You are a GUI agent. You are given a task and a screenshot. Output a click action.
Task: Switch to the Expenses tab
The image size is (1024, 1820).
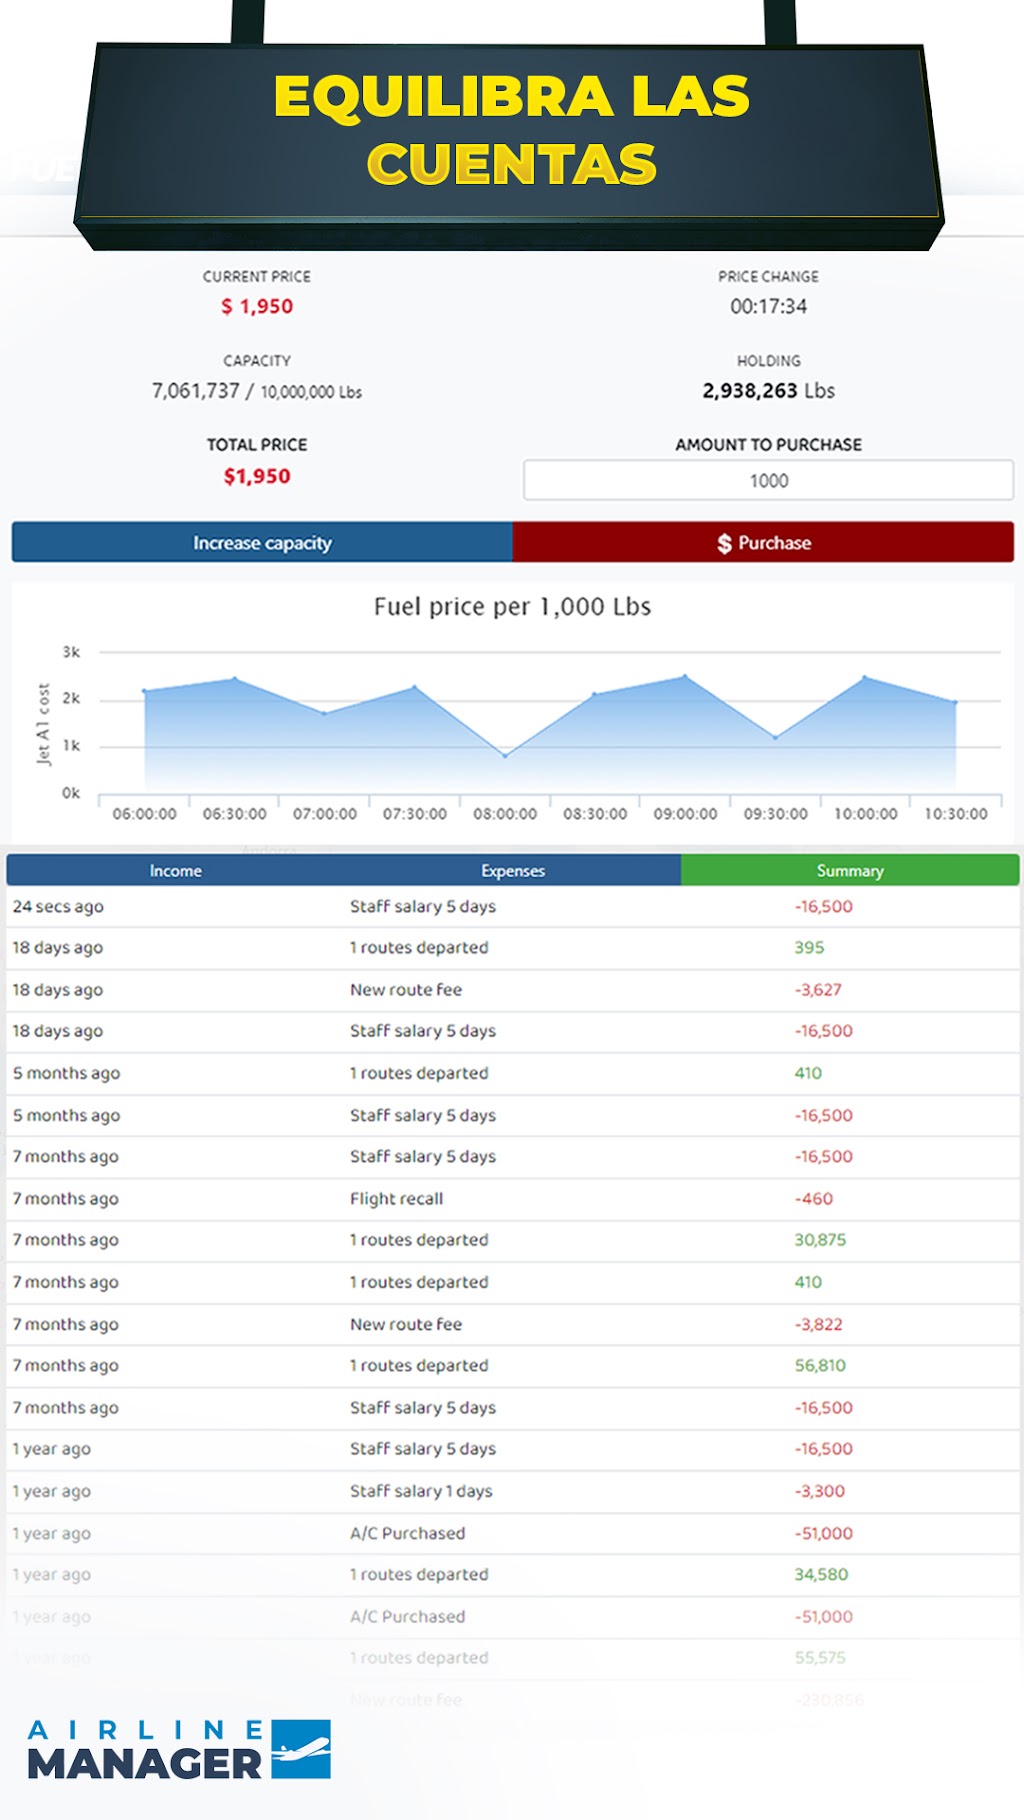pyautogui.click(x=513, y=870)
